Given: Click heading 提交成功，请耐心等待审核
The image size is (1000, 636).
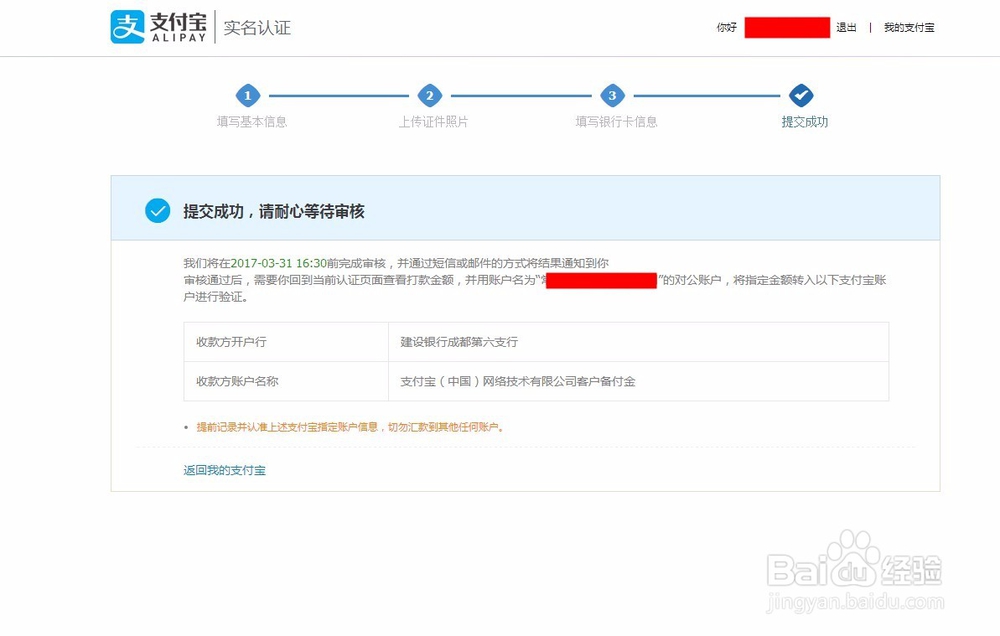Looking at the screenshot, I should click(x=274, y=211).
